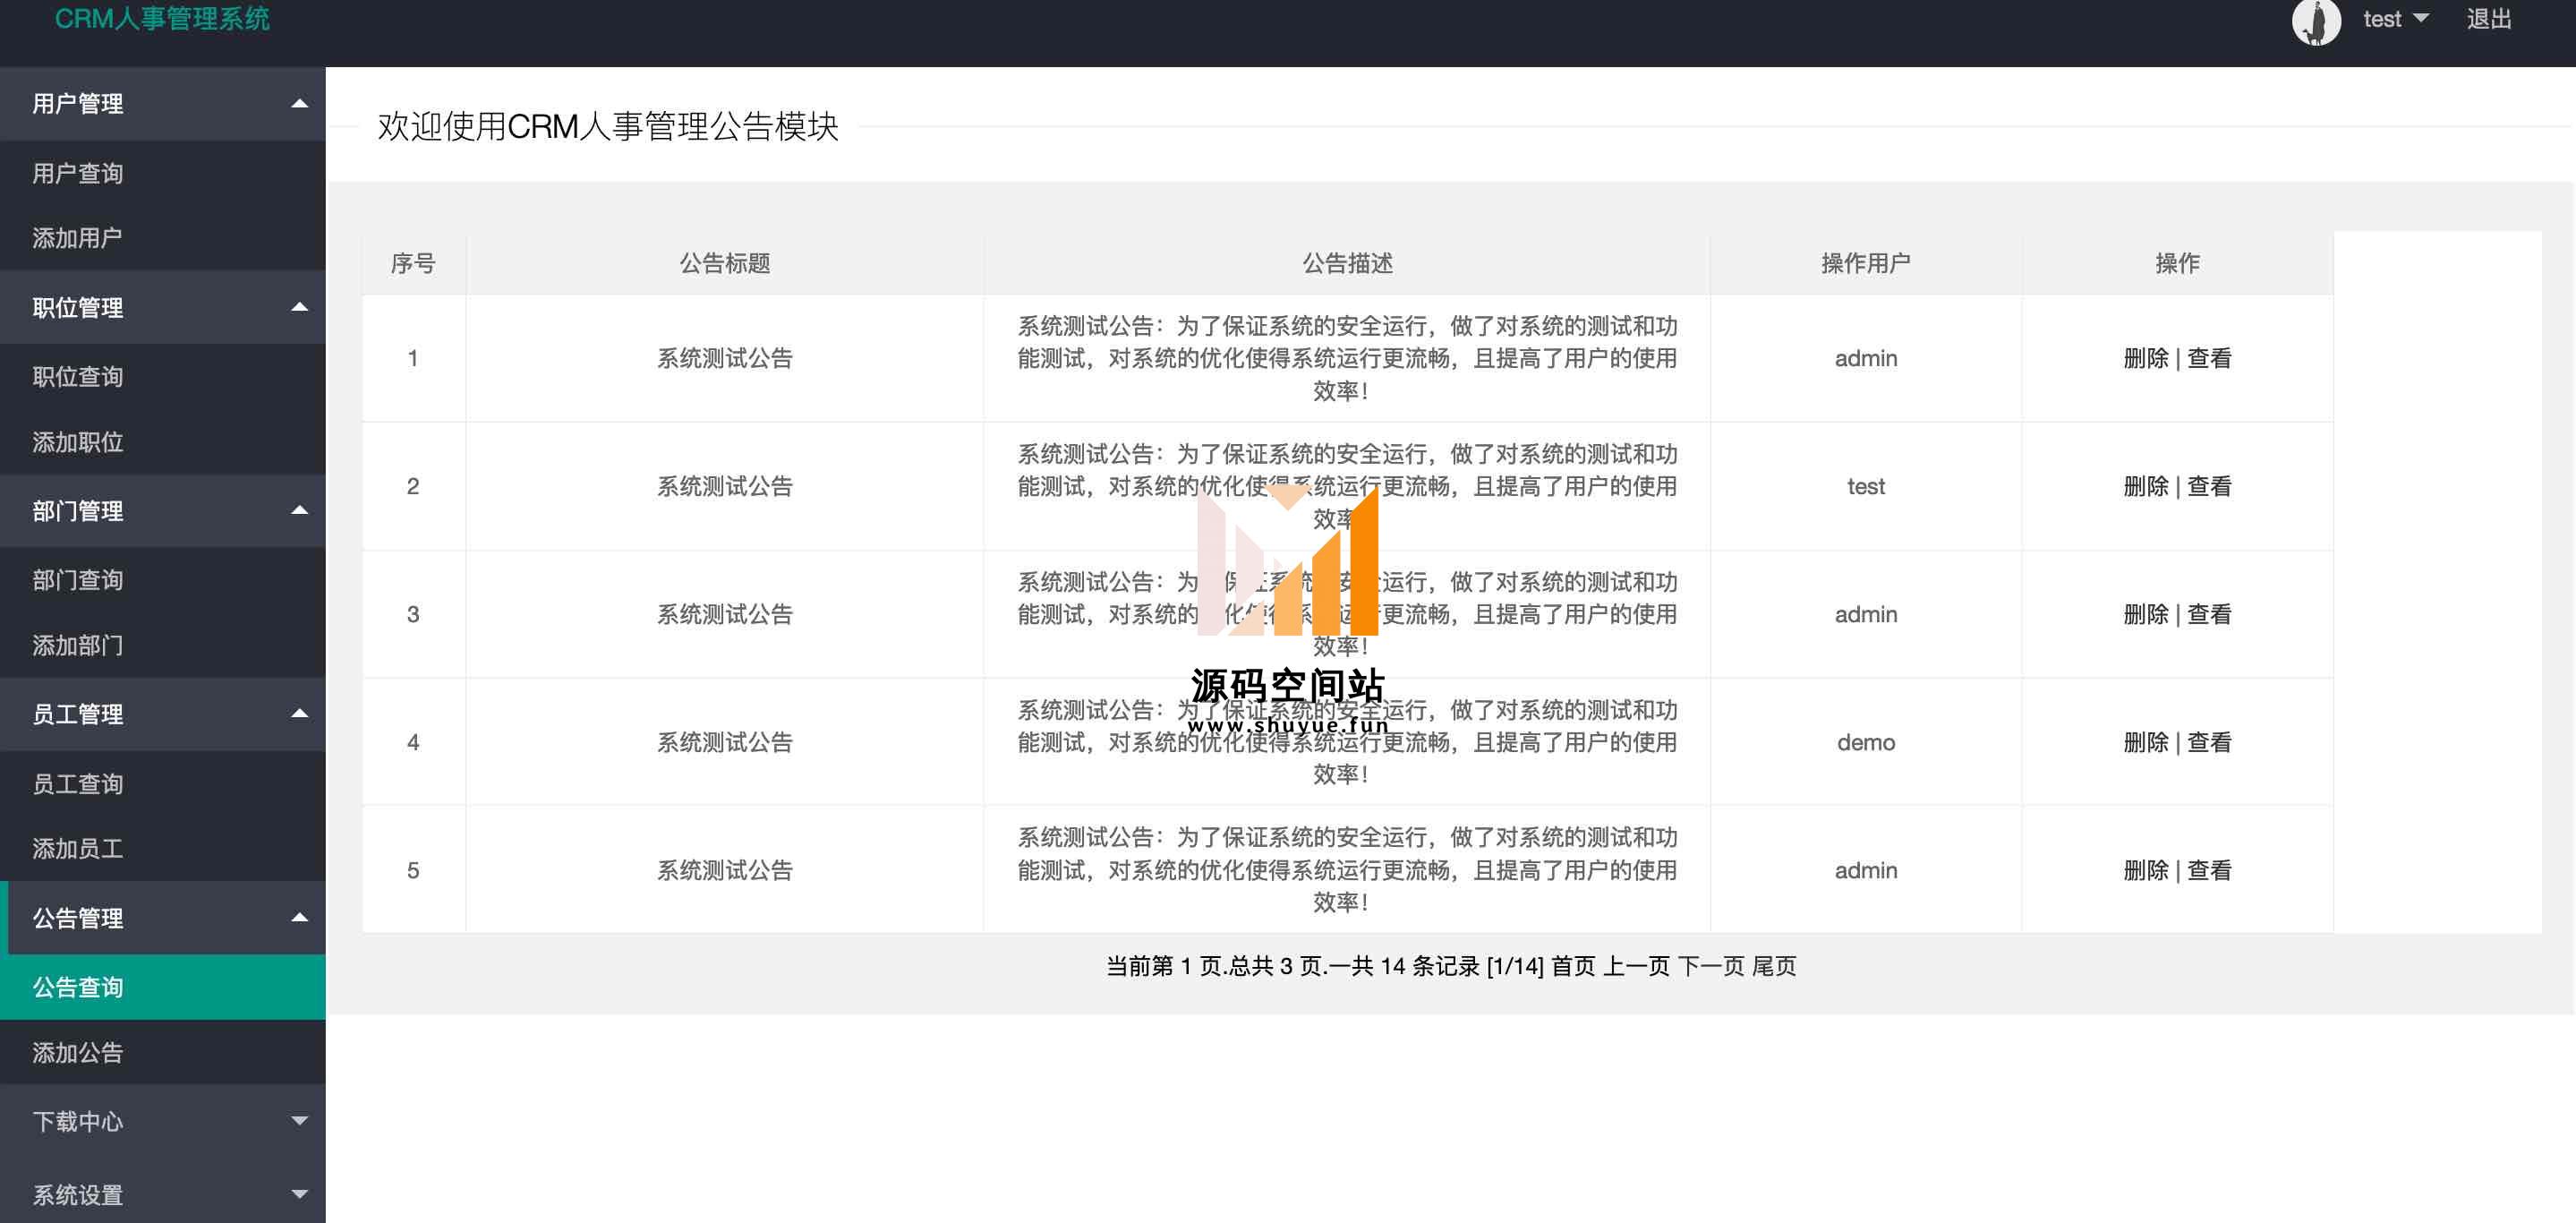Click 查看 in announcement row 5

pyautogui.click(x=2209, y=870)
